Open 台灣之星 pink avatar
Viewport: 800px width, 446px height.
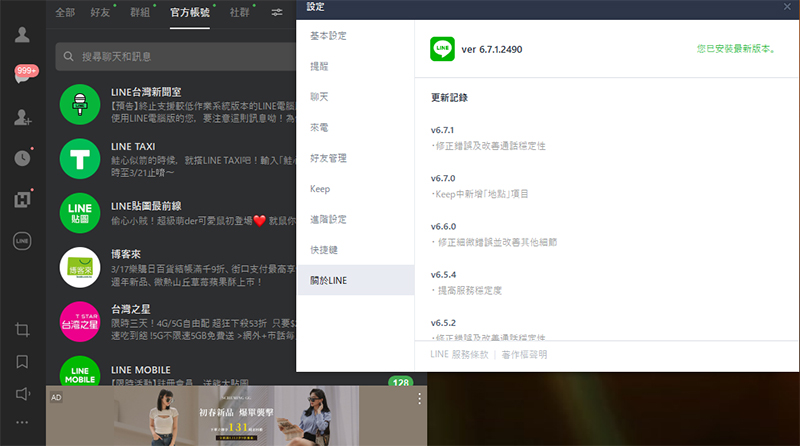[80, 321]
